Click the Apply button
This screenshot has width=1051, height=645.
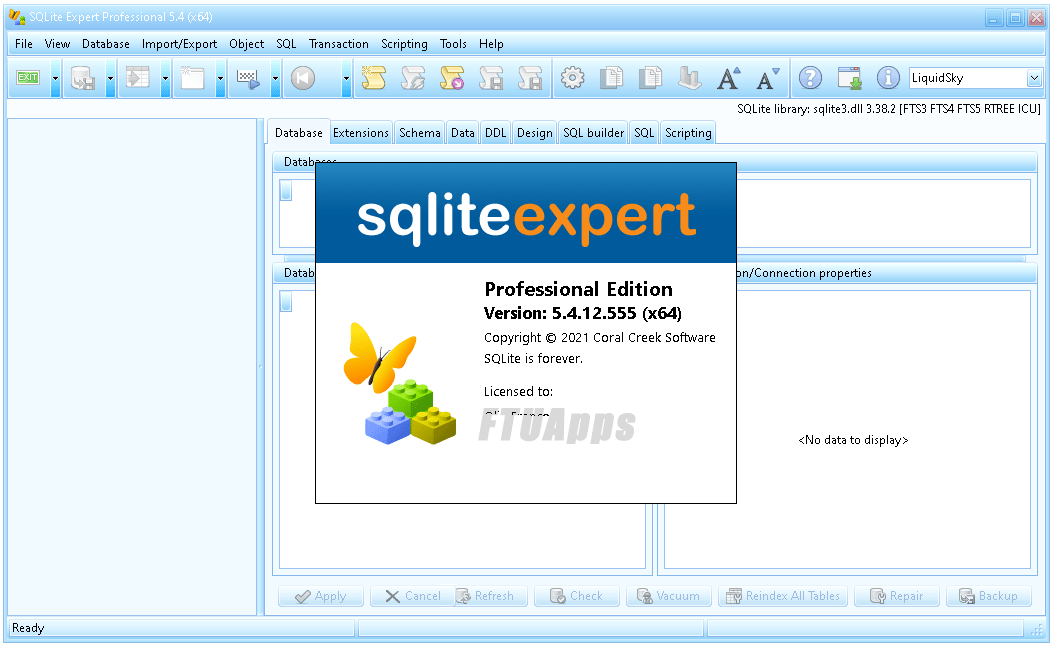pyautogui.click(x=321, y=596)
